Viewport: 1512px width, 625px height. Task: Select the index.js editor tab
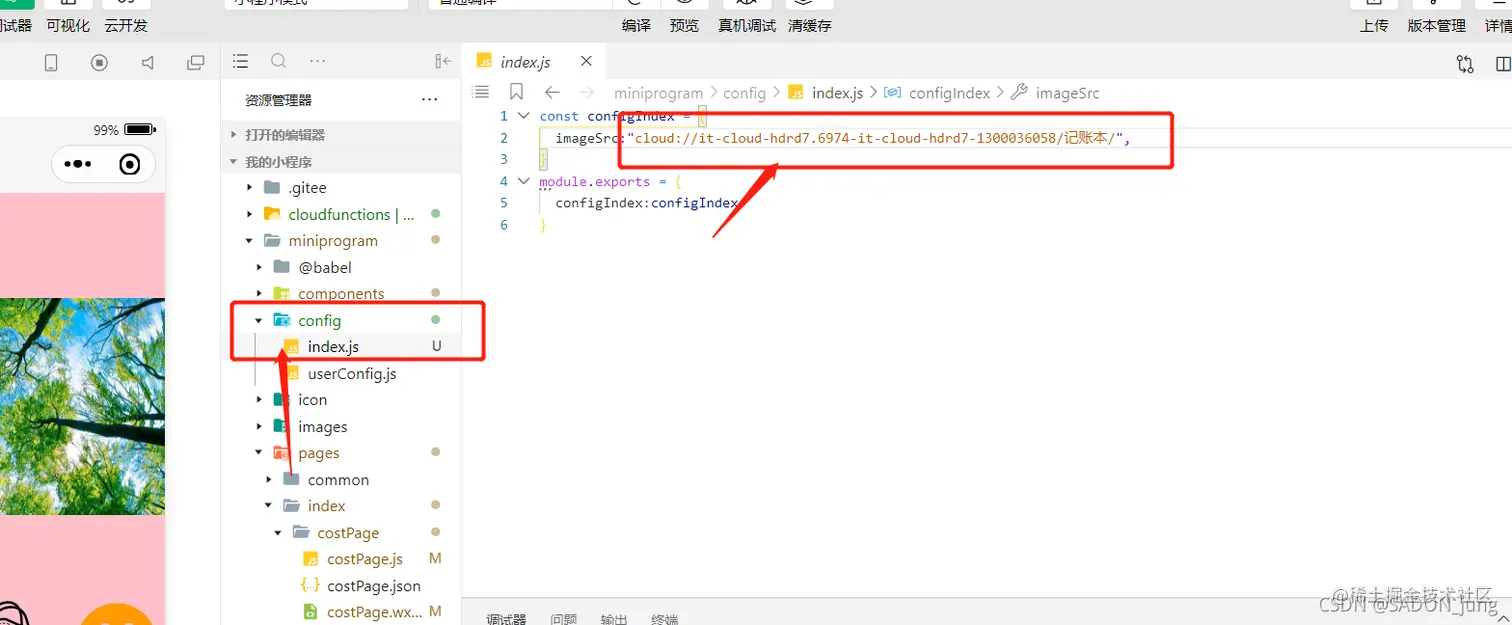click(x=533, y=62)
